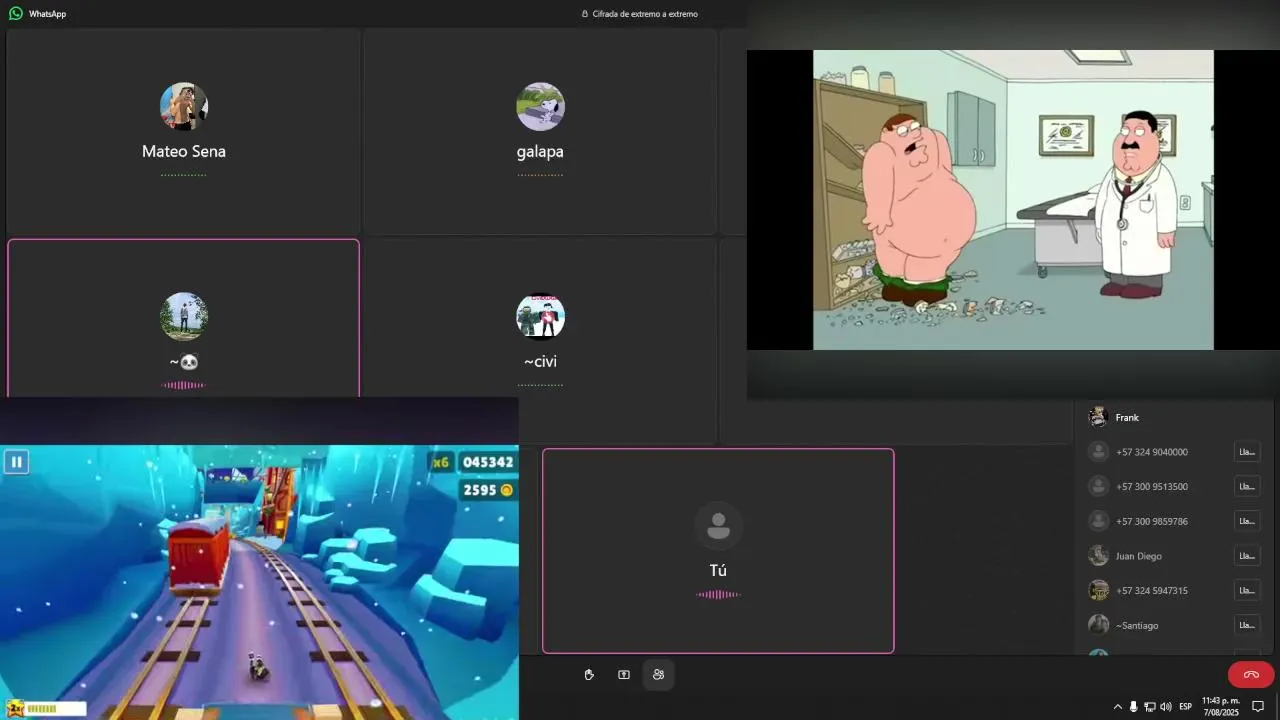Click the panda participant's profile avatar
The width and height of the screenshot is (1280, 720).
tap(184, 316)
